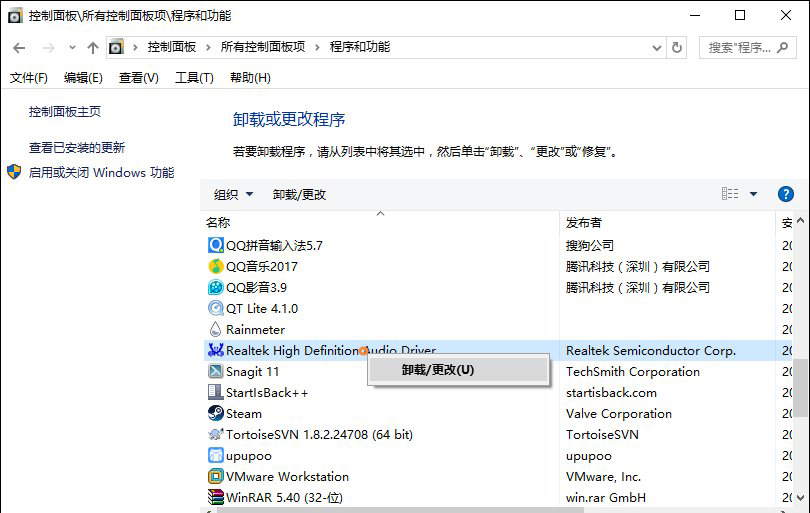Click the QT Lite 4.1.0 program icon
This screenshot has height=513, width=810.
tap(215, 308)
